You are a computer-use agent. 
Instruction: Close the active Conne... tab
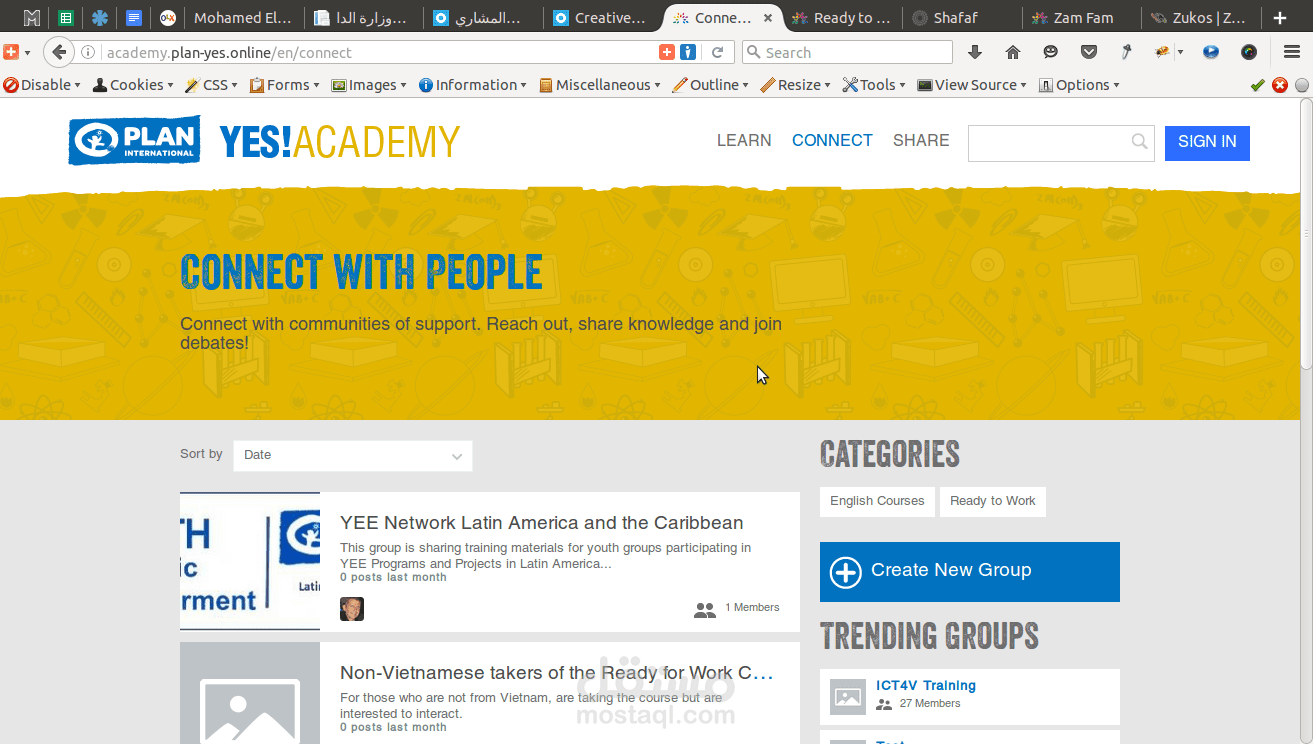click(768, 18)
